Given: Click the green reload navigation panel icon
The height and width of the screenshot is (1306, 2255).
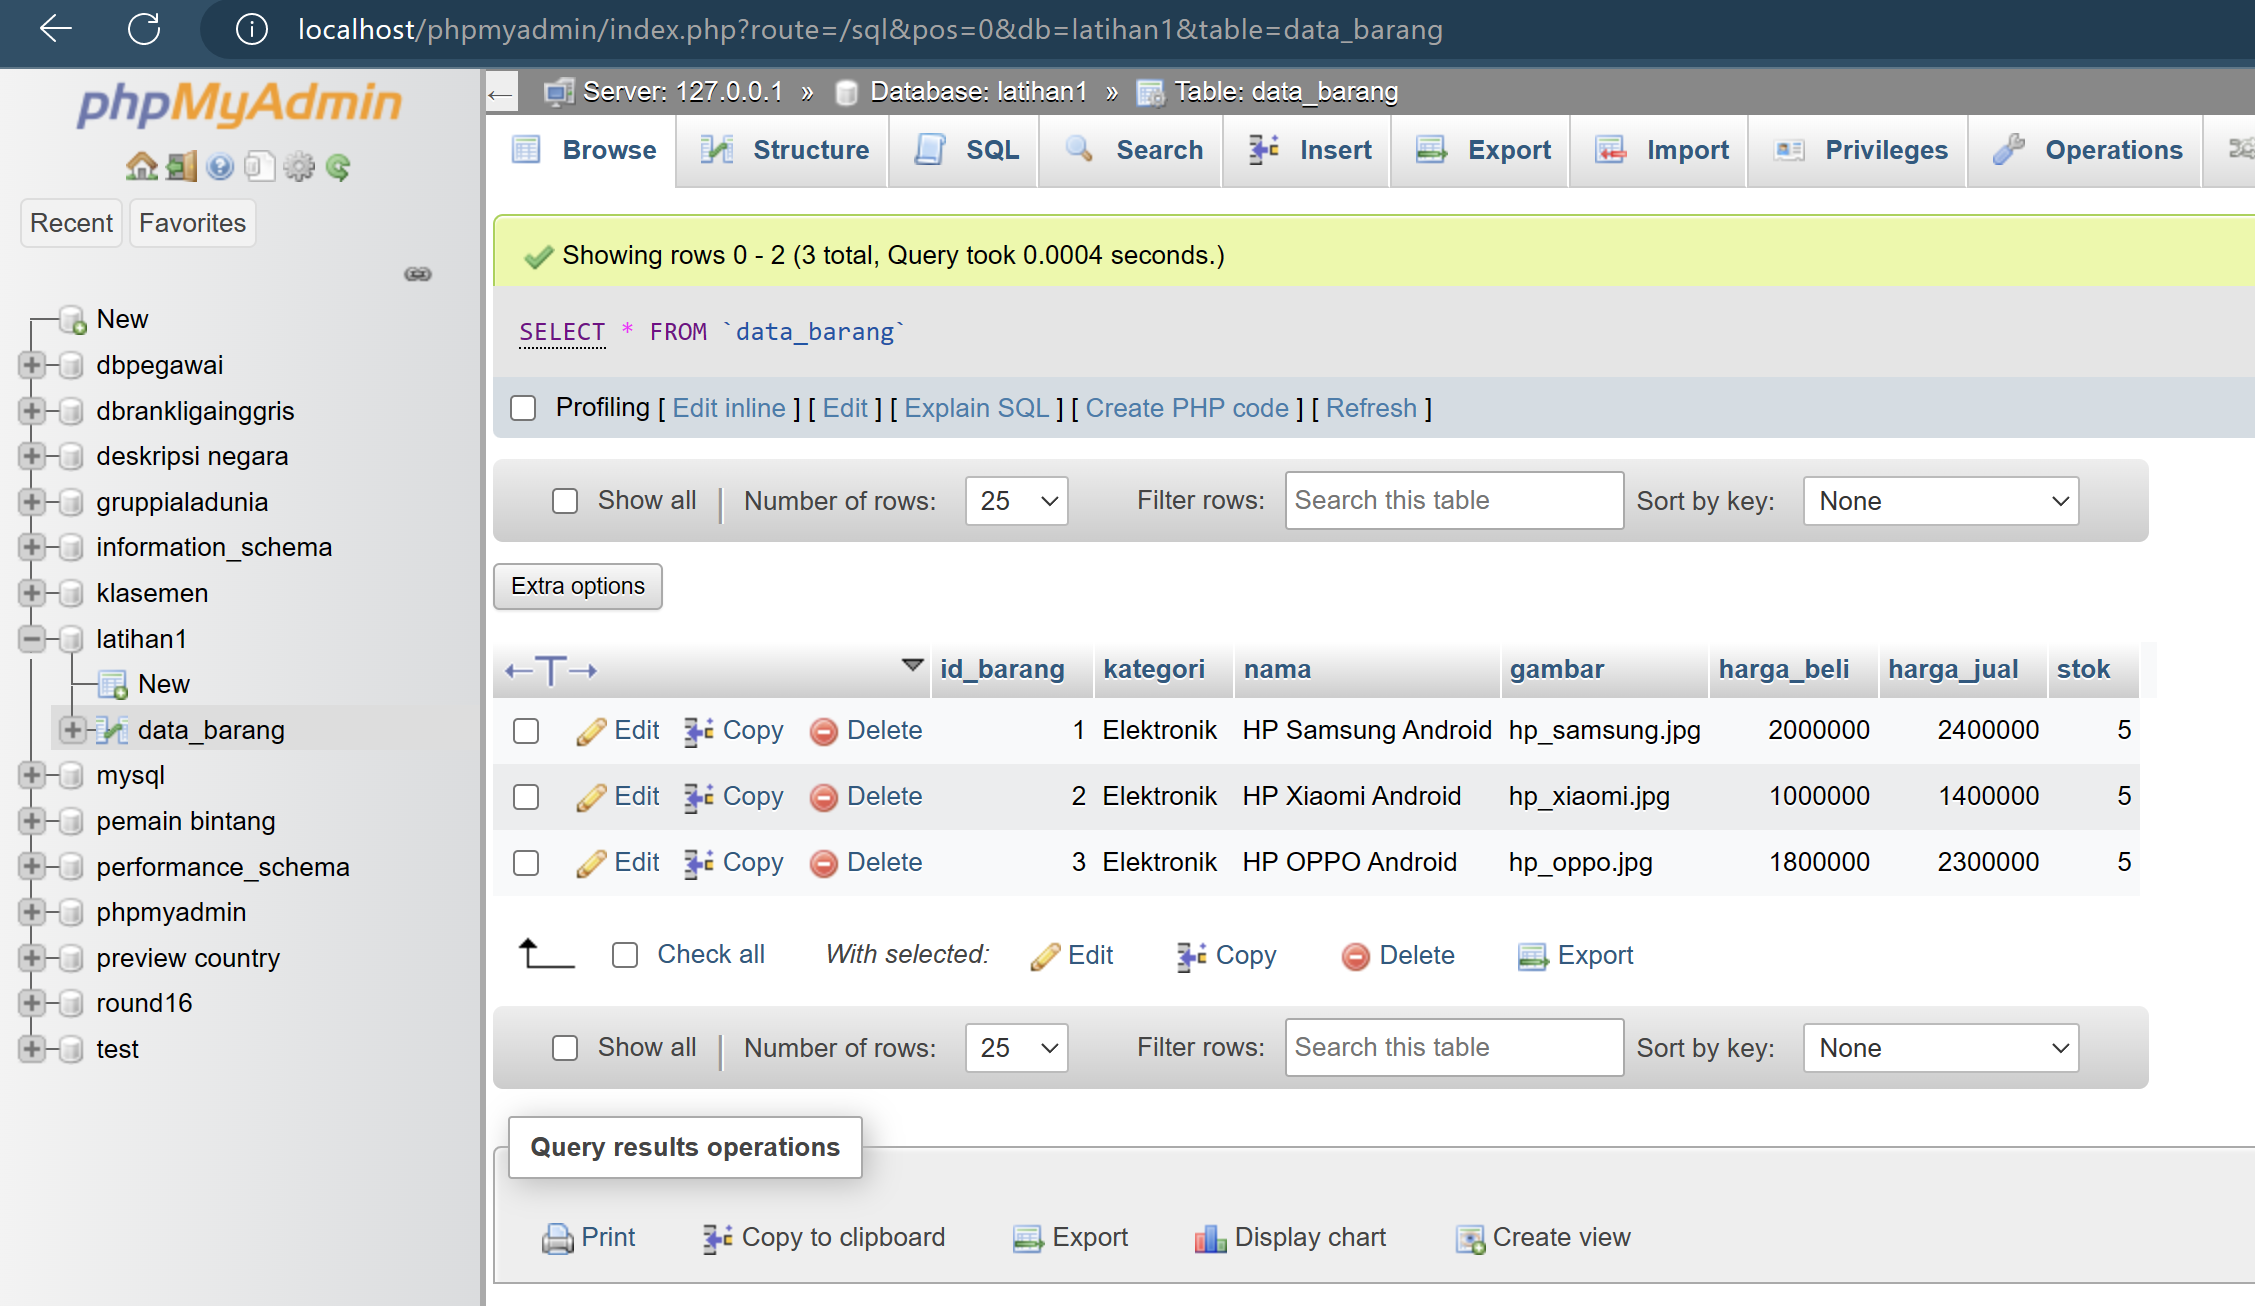Looking at the screenshot, I should pyautogui.click(x=338, y=166).
